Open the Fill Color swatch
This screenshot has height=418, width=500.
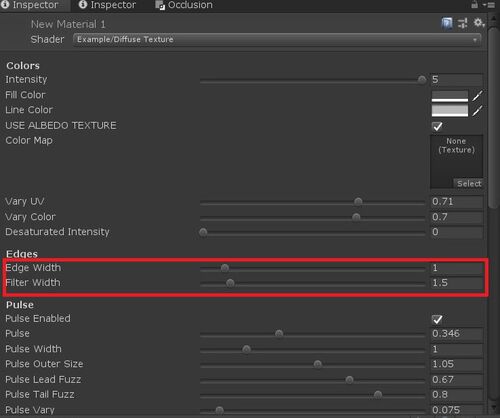(450, 96)
